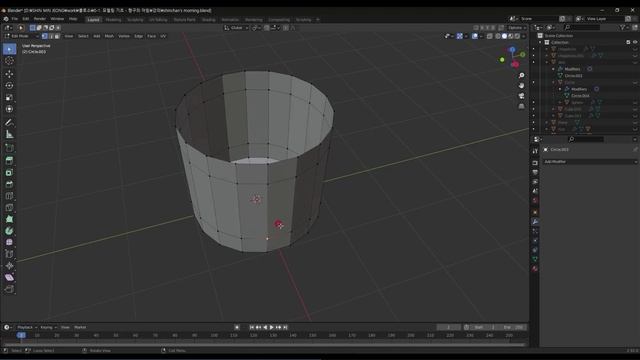Switch to Modeling workspace tab
640x360 pixels.
coord(113,20)
